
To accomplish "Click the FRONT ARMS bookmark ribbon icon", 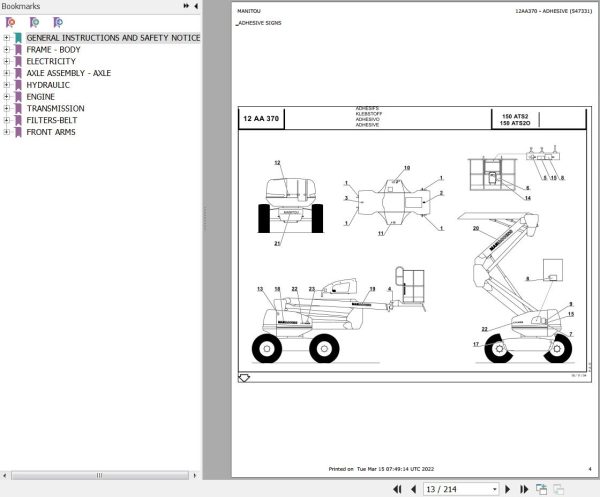I will tap(18, 132).
